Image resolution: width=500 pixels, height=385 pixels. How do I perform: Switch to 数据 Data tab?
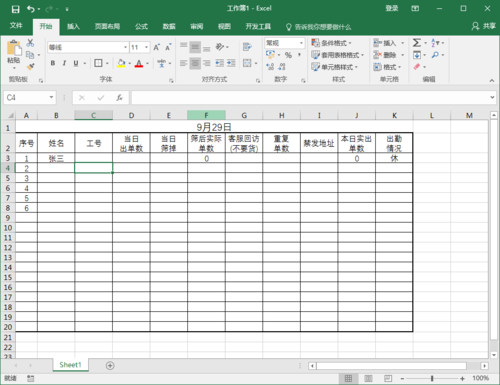[169, 26]
